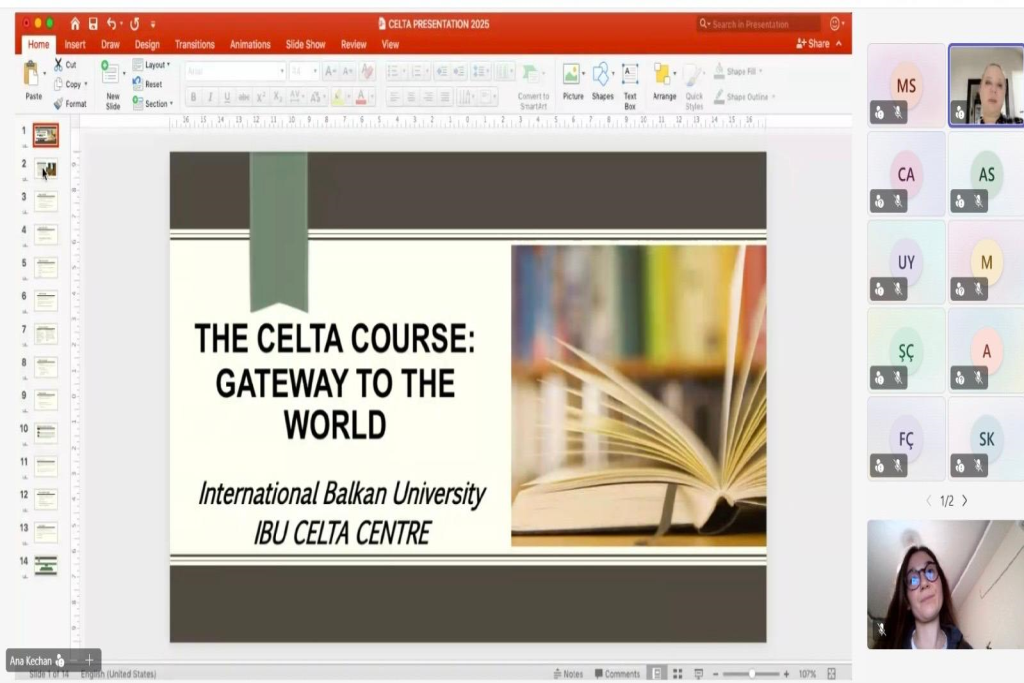Image resolution: width=1024 pixels, height=683 pixels.
Task: Toggle italic formatting
Action: 209,97
